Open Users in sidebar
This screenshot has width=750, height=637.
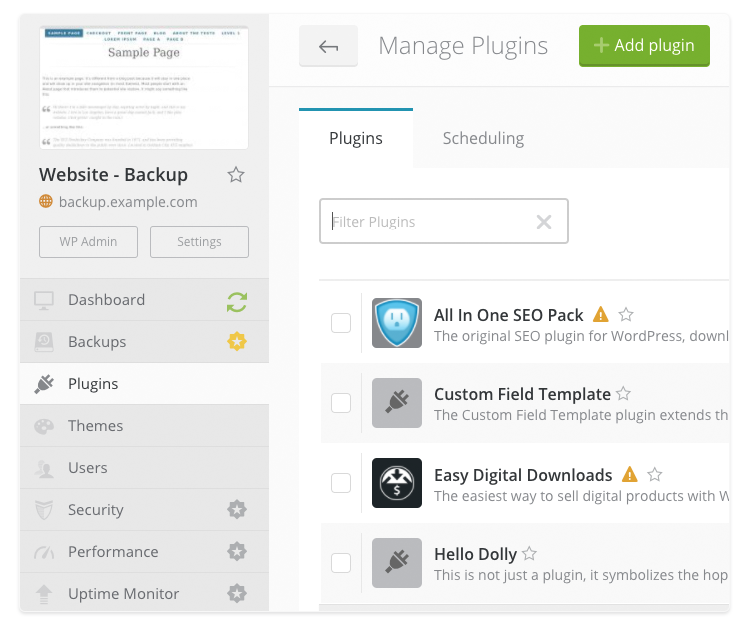tap(144, 468)
